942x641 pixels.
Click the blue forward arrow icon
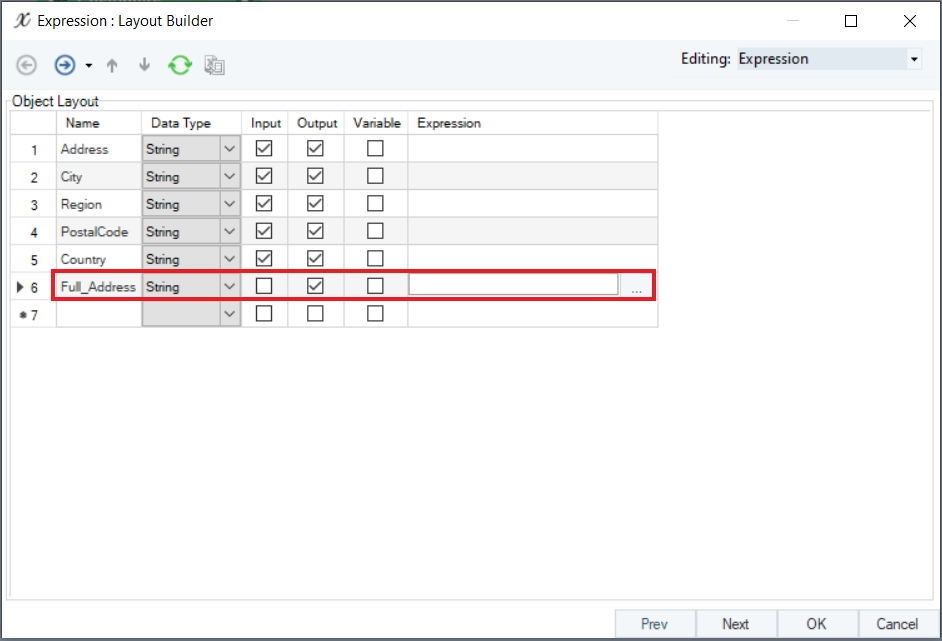pyautogui.click(x=65, y=65)
